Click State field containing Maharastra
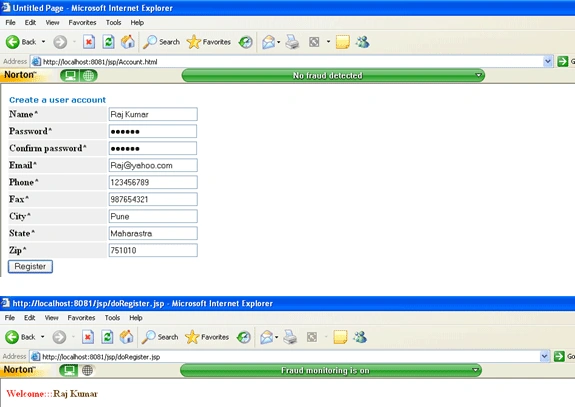The image size is (575, 407). point(153,233)
